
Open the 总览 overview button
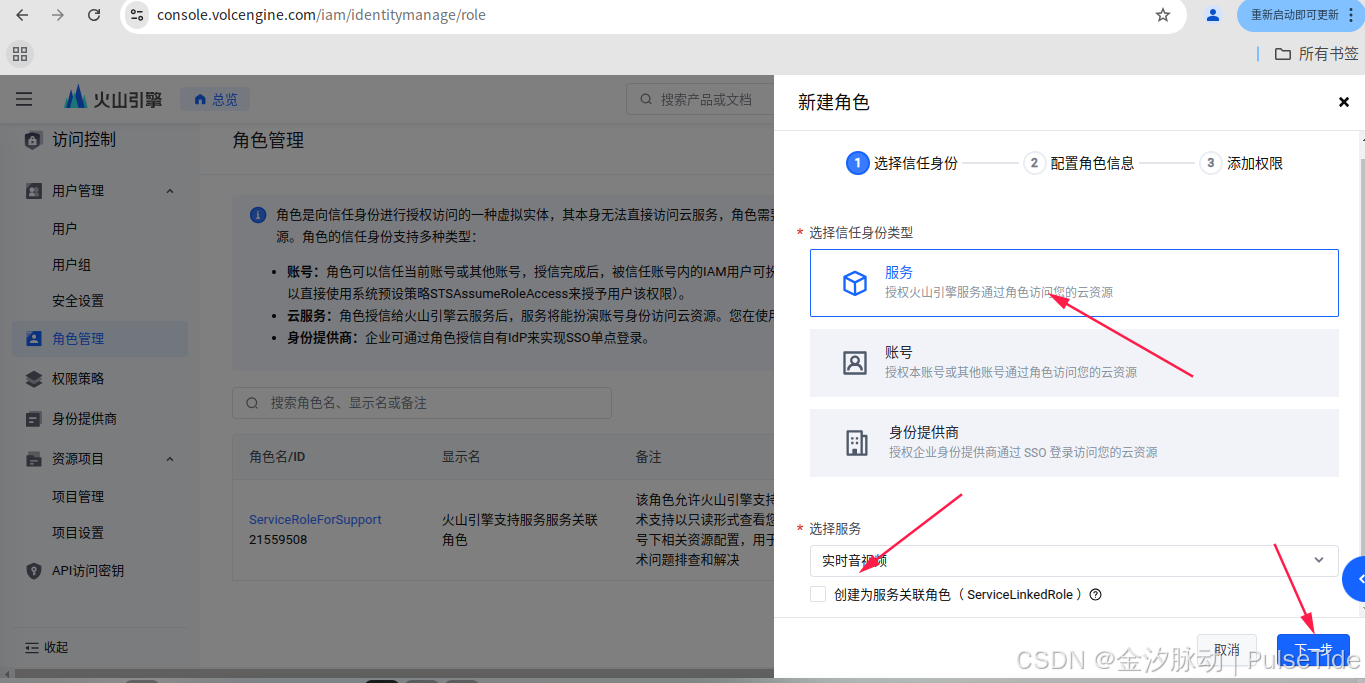click(x=215, y=99)
